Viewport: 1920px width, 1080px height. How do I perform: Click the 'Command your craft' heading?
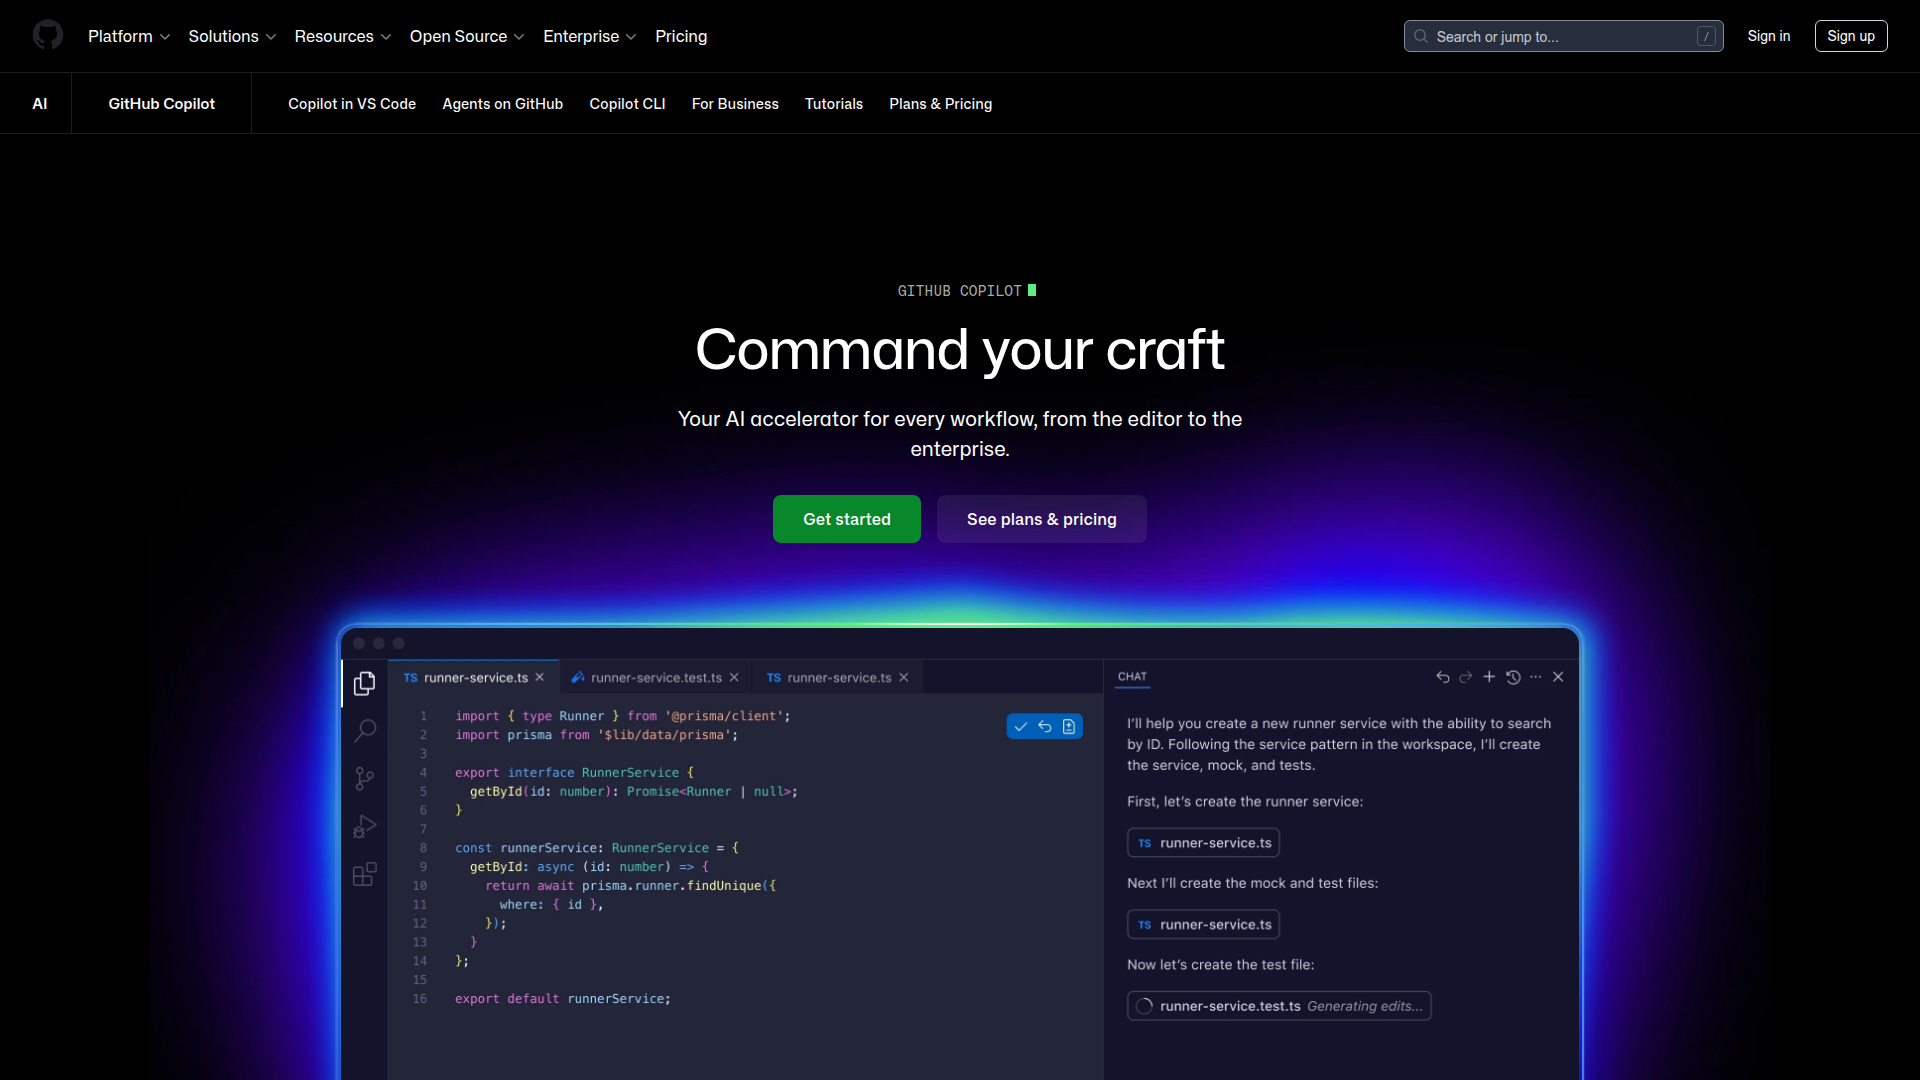tap(960, 350)
